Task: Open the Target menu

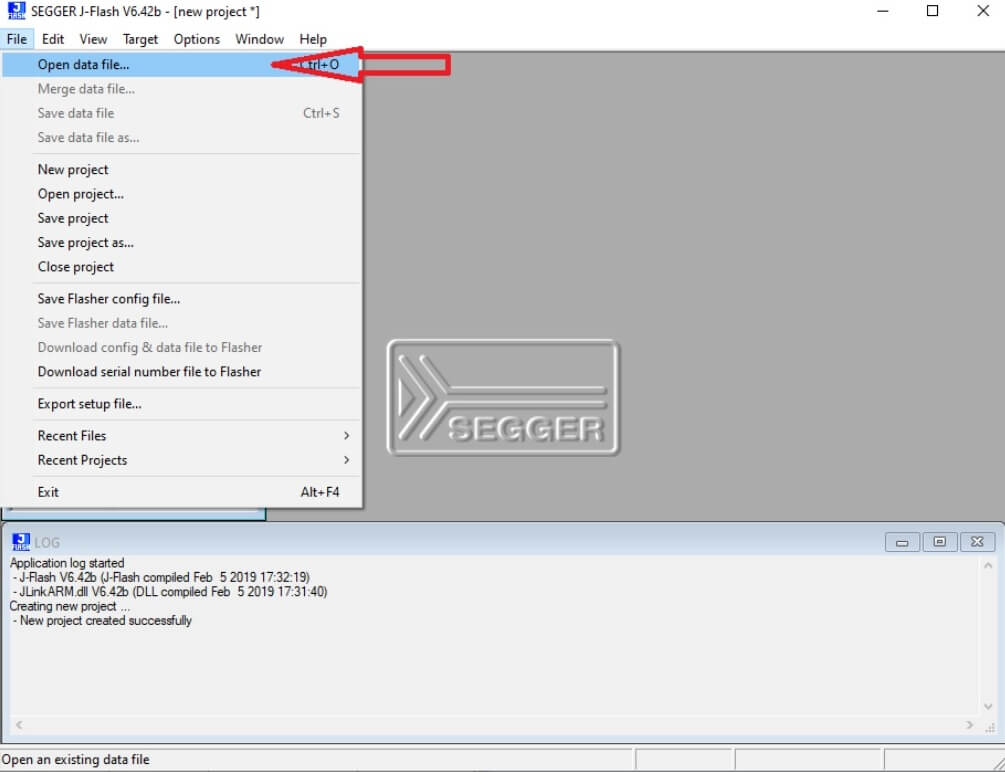Action: (x=140, y=39)
